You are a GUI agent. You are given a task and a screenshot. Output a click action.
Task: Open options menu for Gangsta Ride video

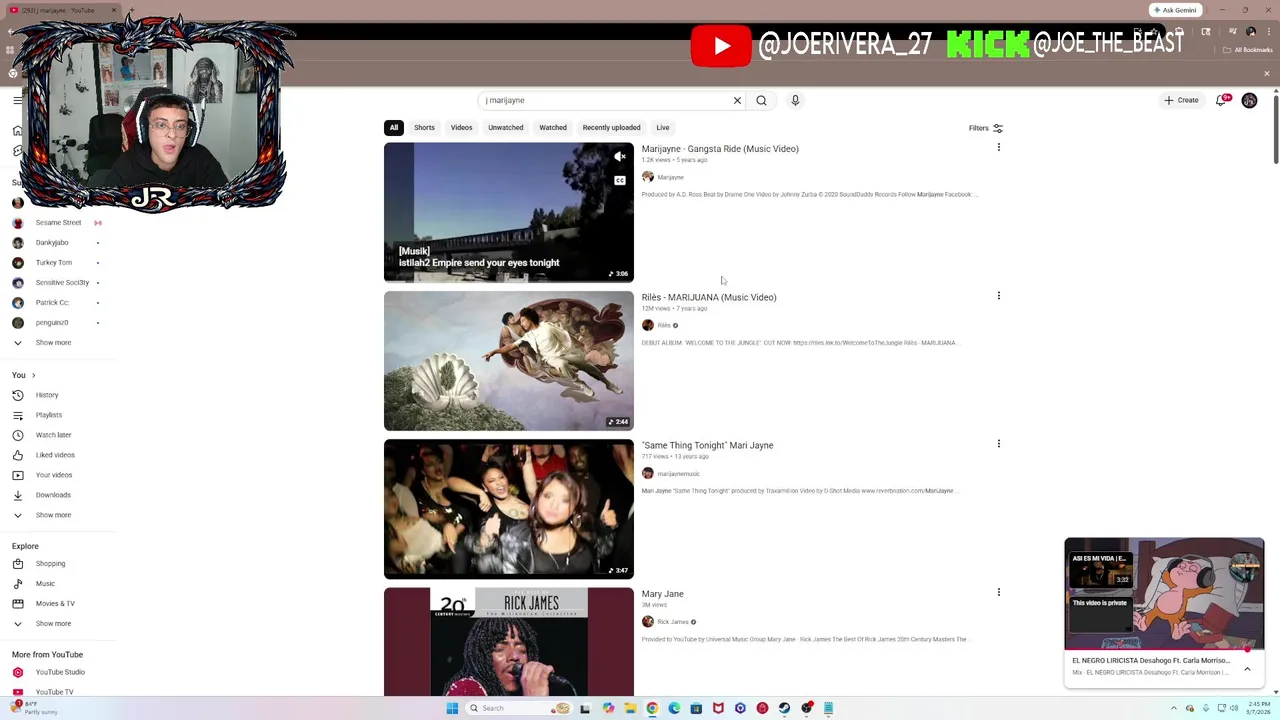[998, 148]
